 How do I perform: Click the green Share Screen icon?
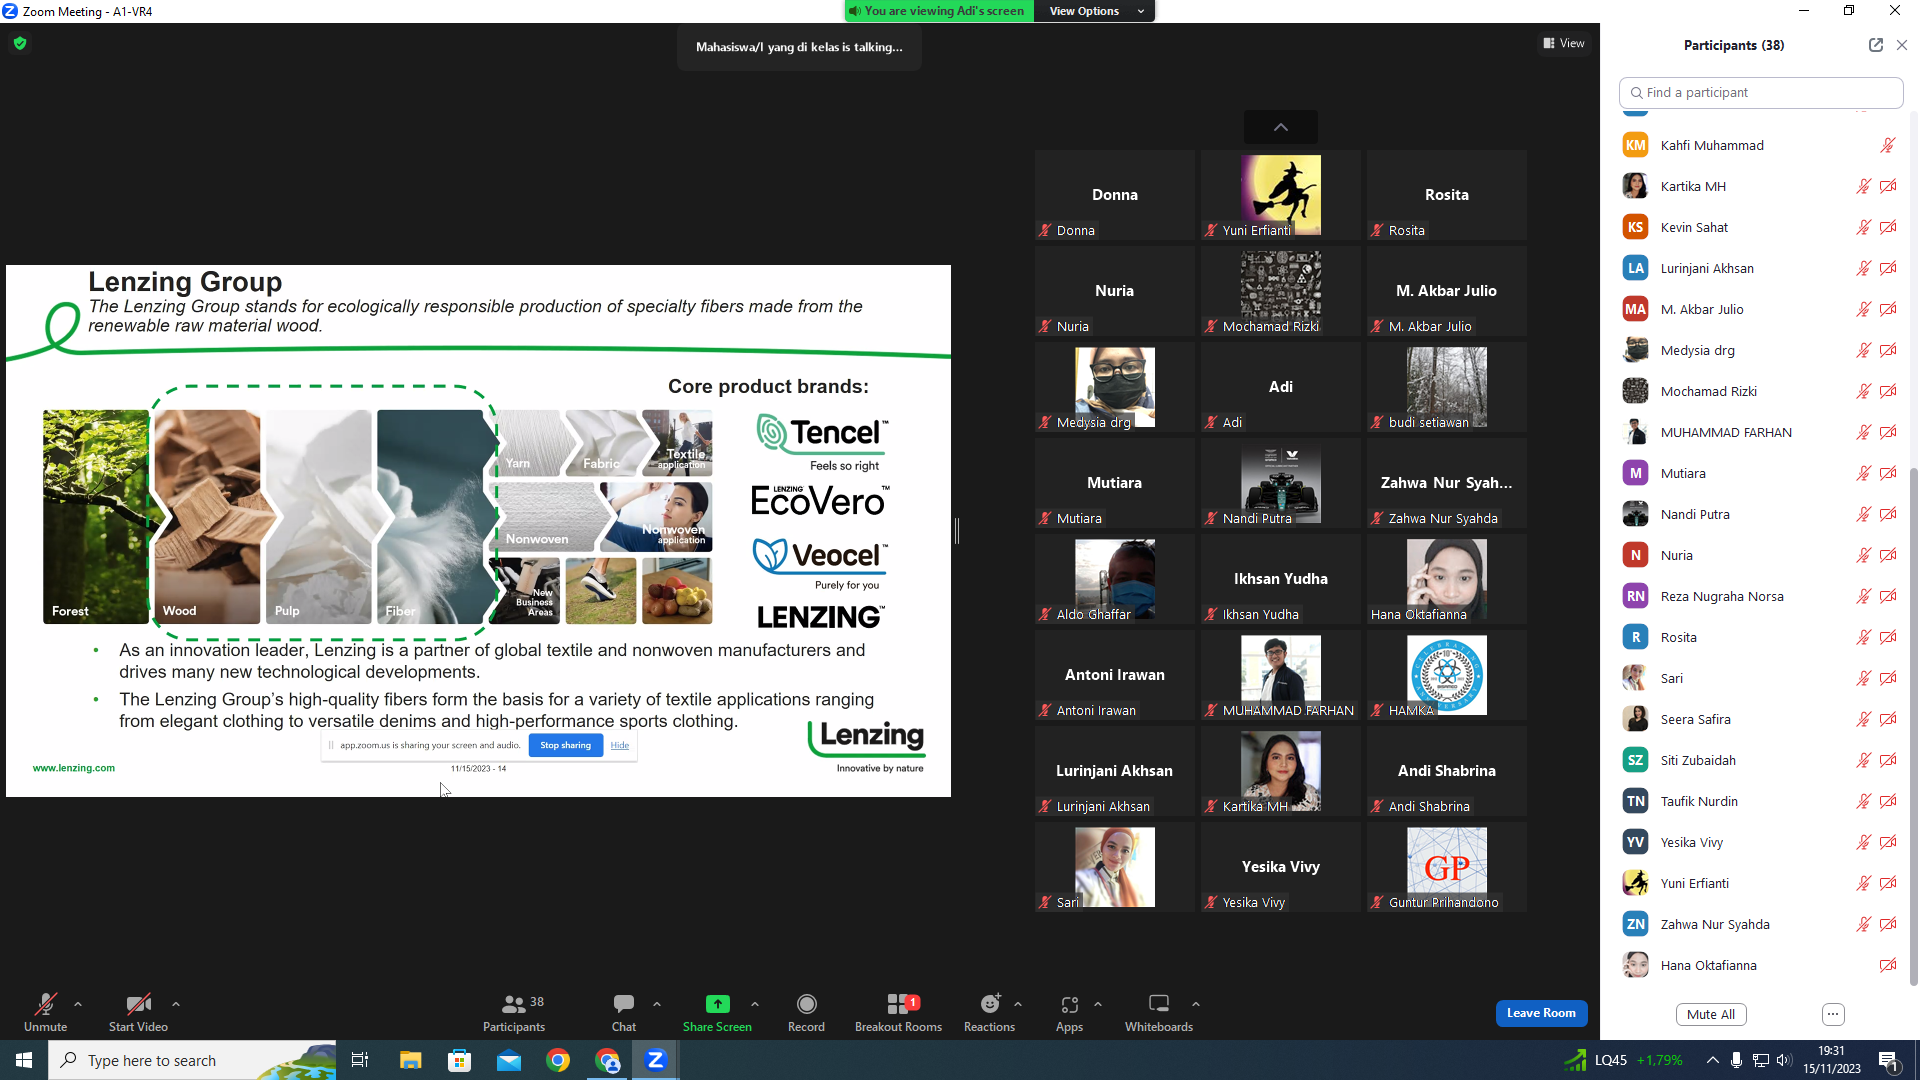(x=717, y=1004)
